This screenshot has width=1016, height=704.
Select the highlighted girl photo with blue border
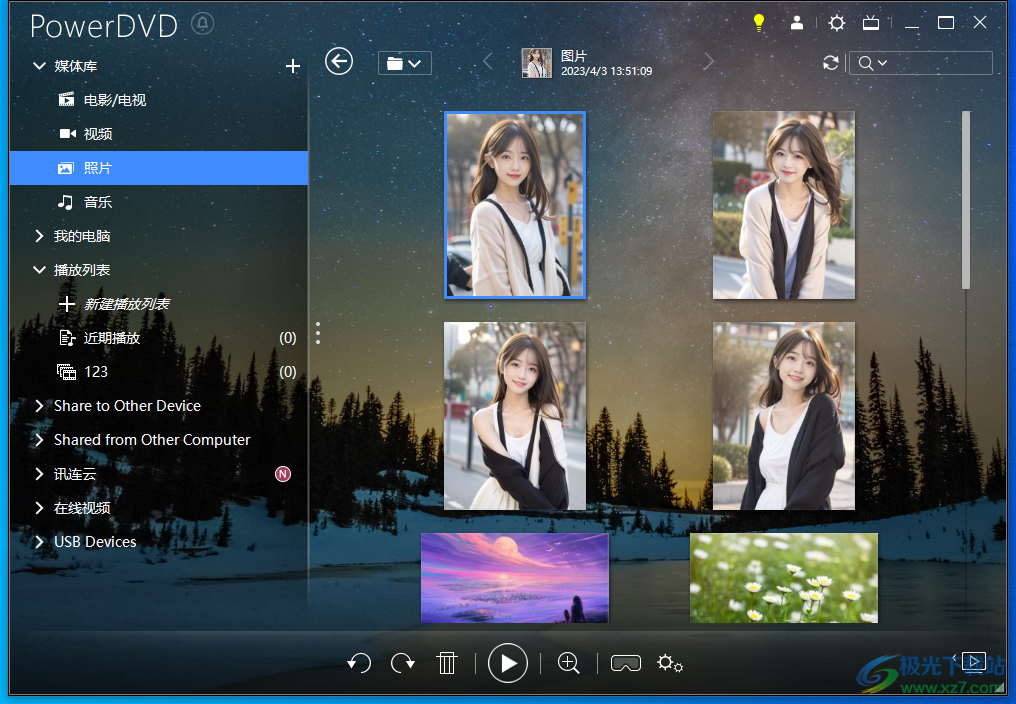tap(515, 205)
